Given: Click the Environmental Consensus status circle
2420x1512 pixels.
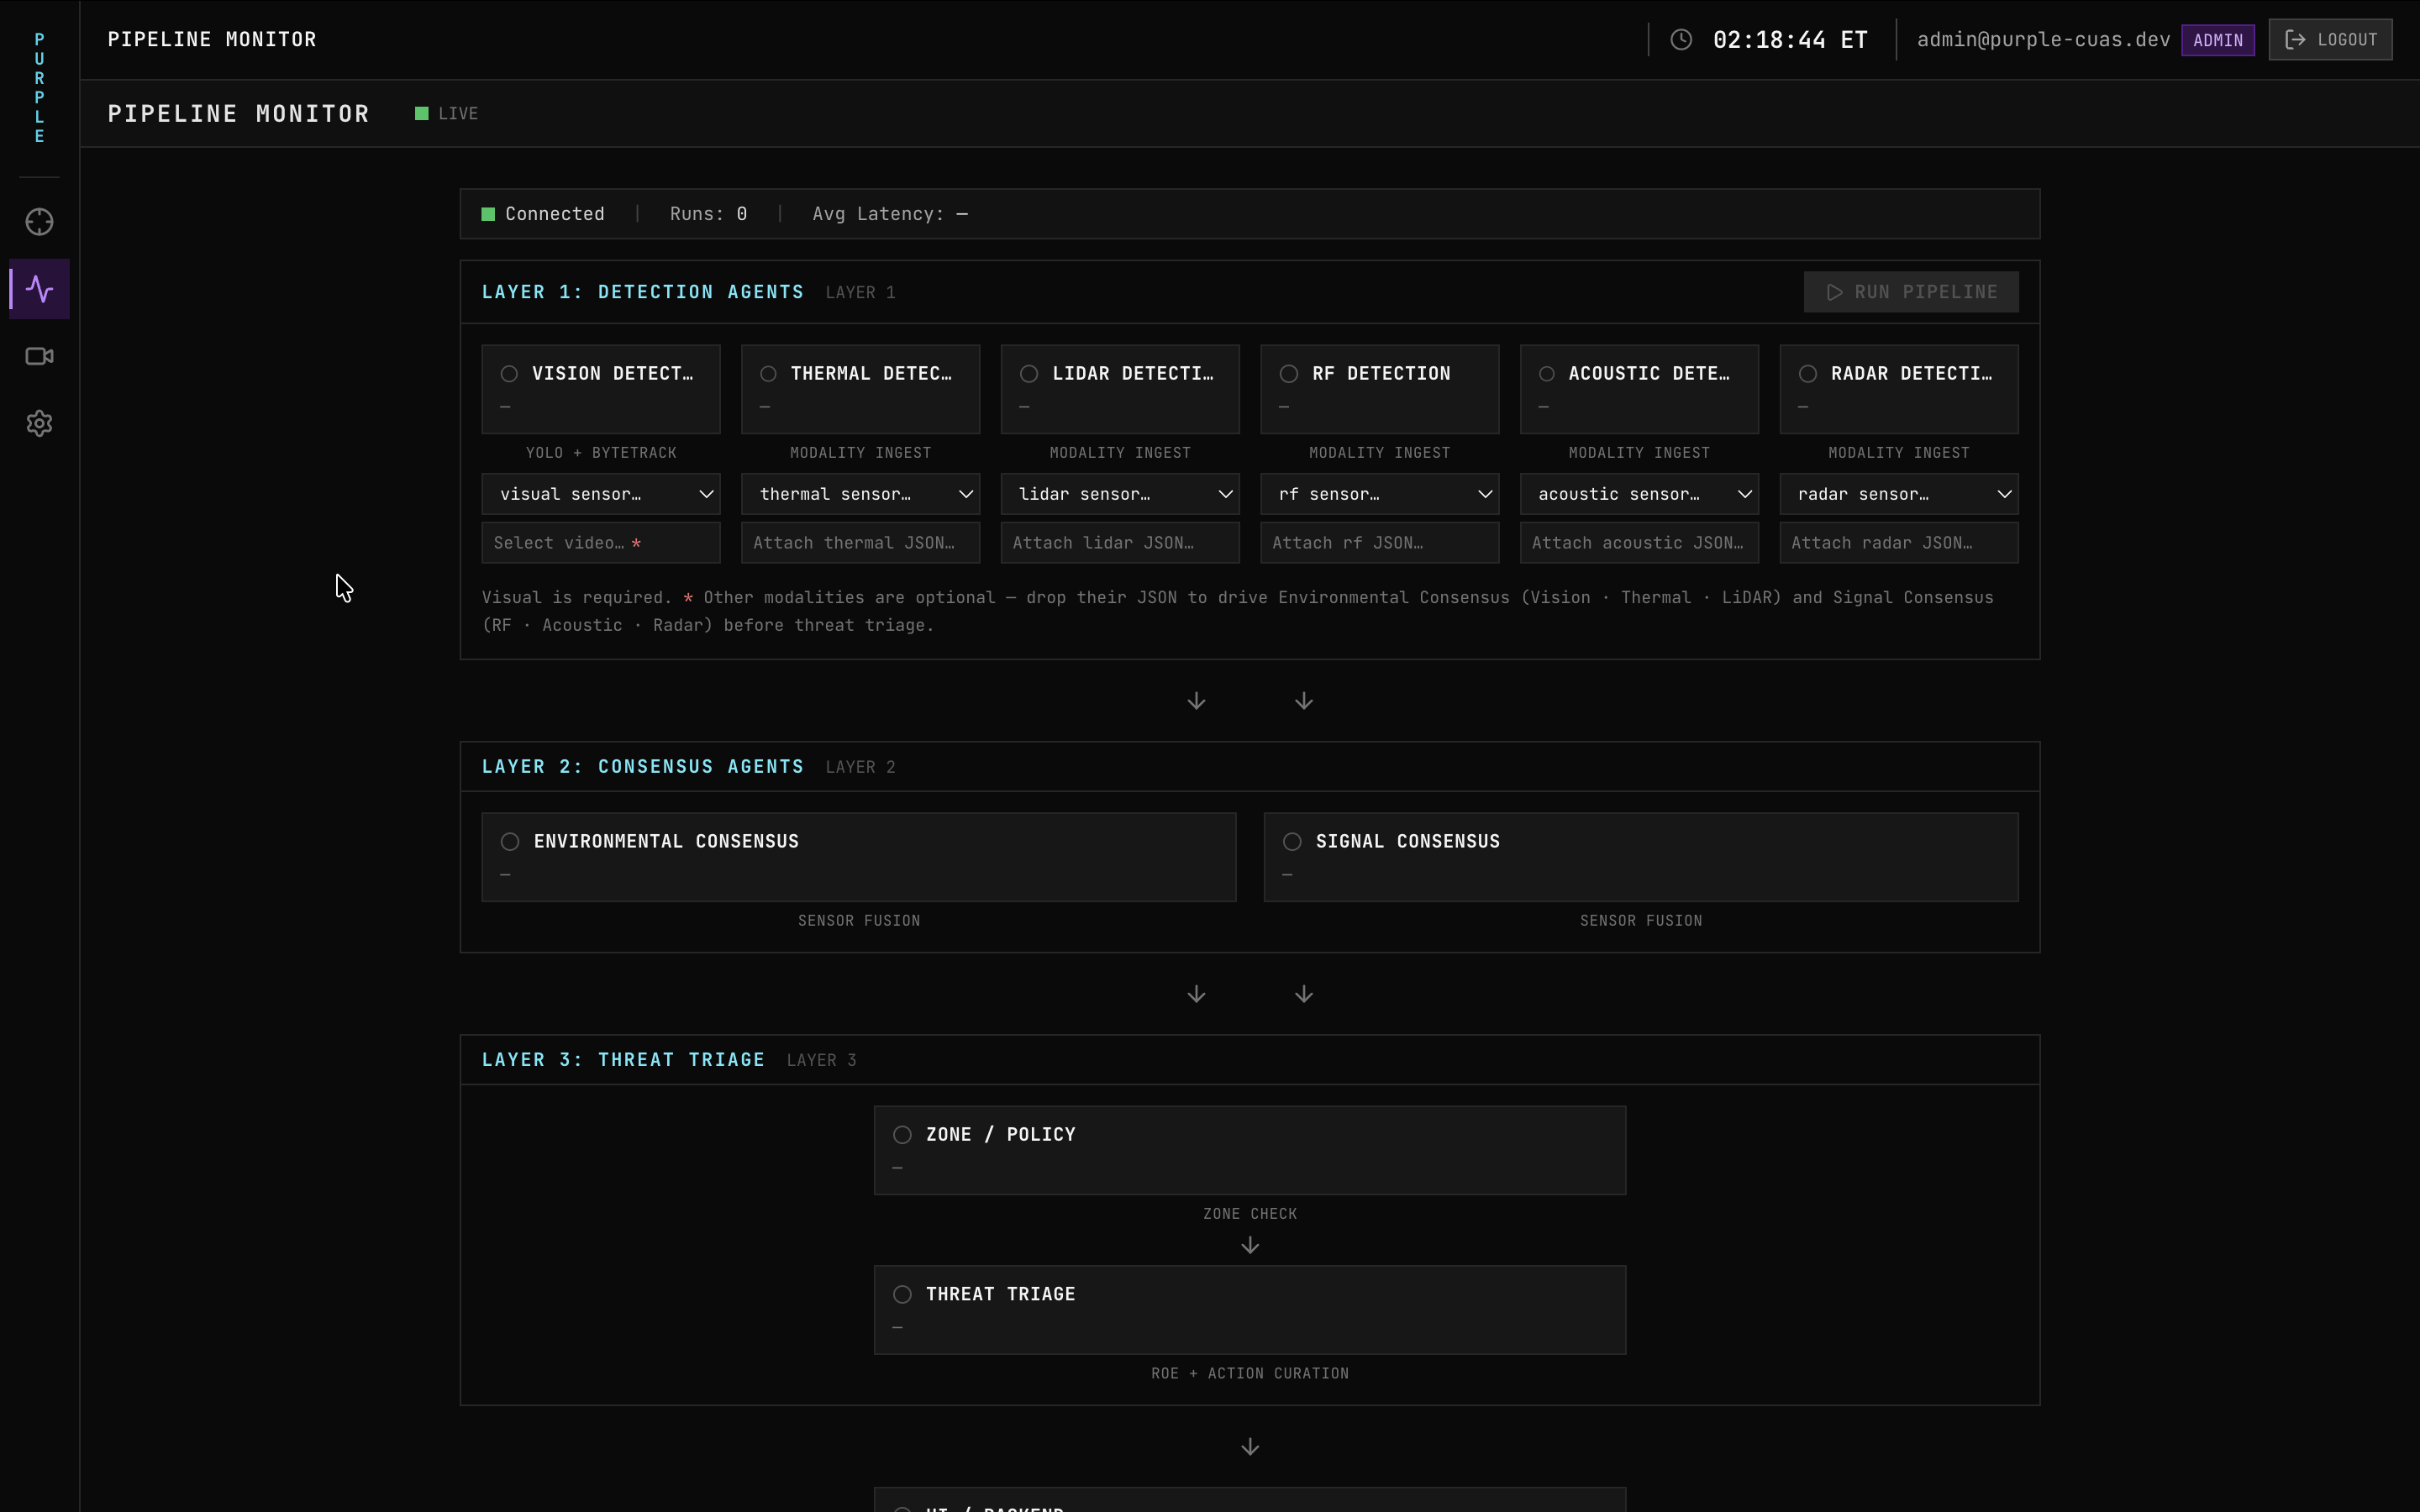Looking at the screenshot, I should point(510,841).
